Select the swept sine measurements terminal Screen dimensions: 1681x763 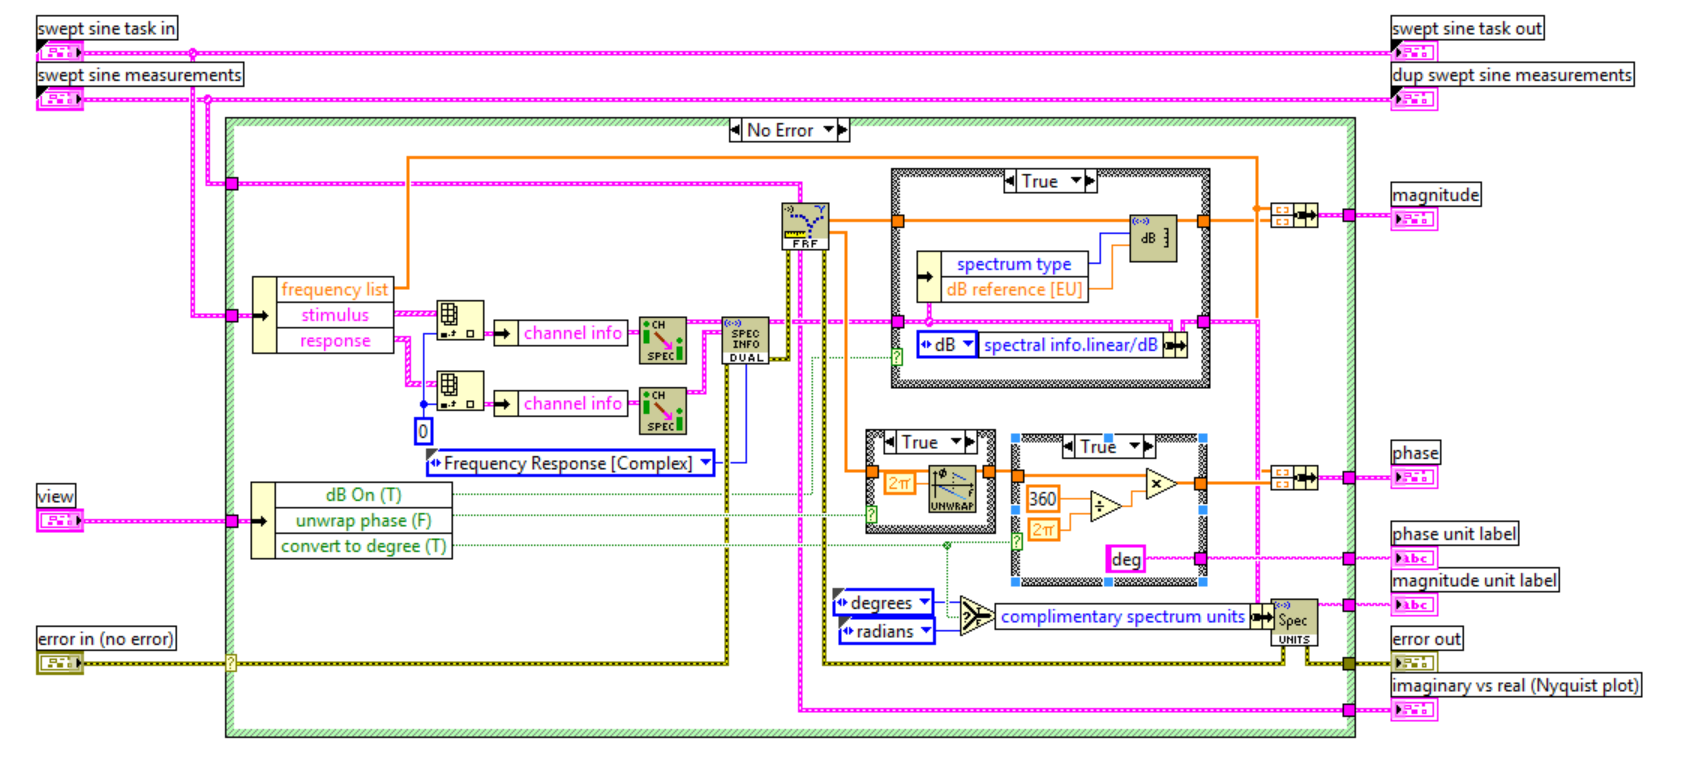59,98
